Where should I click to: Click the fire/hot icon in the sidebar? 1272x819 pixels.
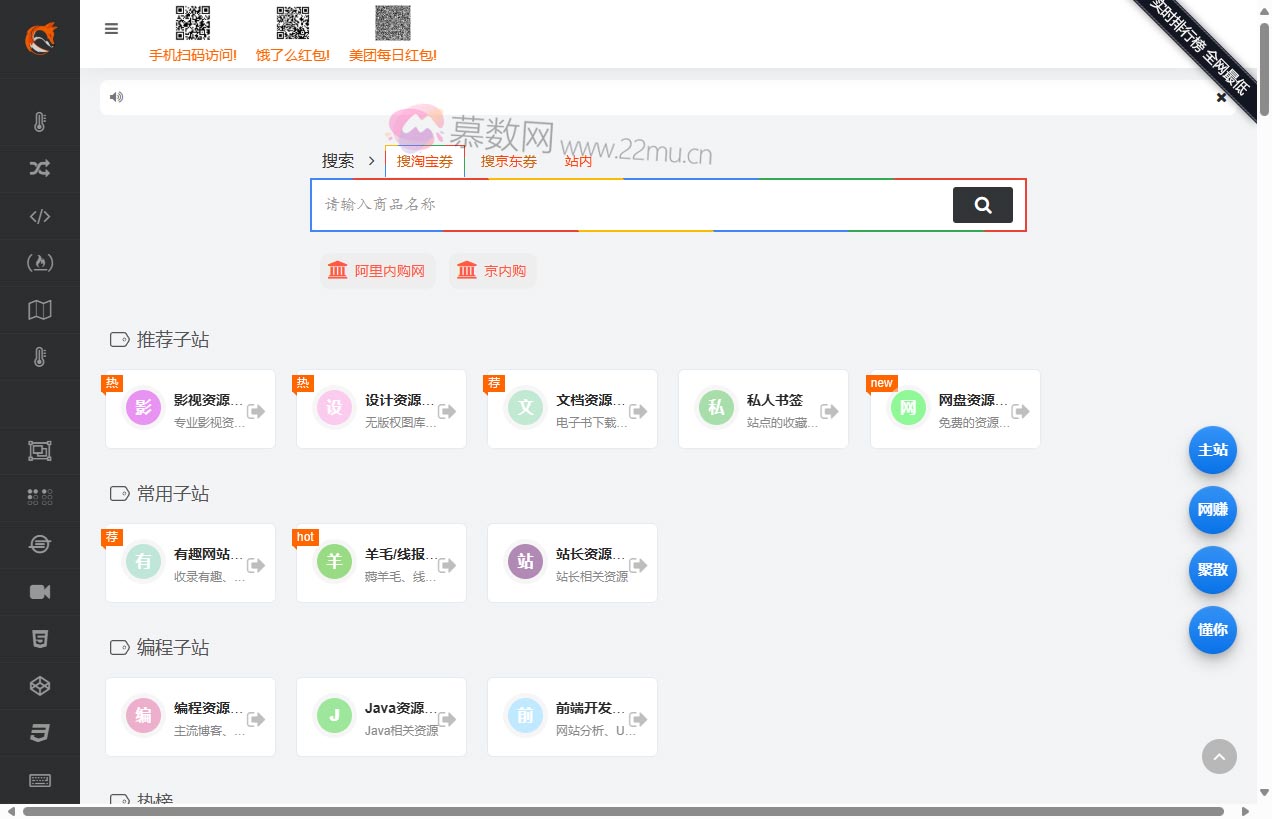[x=40, y=262]
